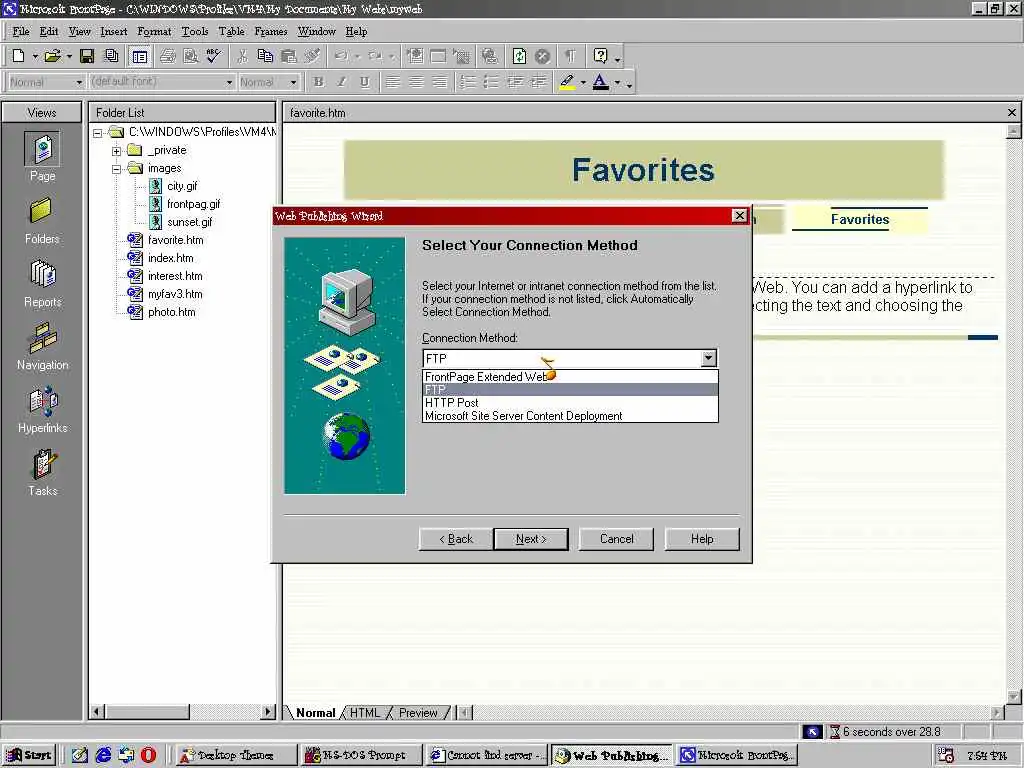This screenshot has height=768, width=1024.
Task: Click the Publish Web toolbar icon
Action: click(x=112, y=56)
